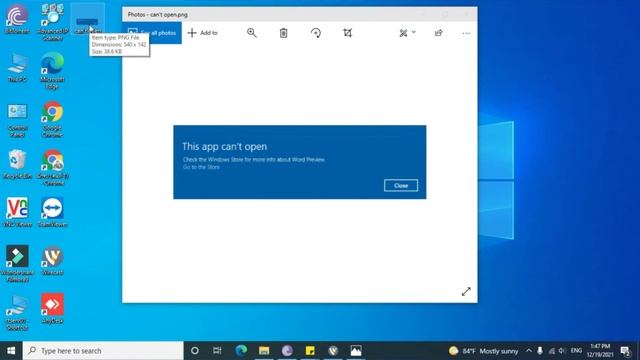640x360 pixels.
Task: Show hidden tray icons chevron
Action: pos(529,351)
